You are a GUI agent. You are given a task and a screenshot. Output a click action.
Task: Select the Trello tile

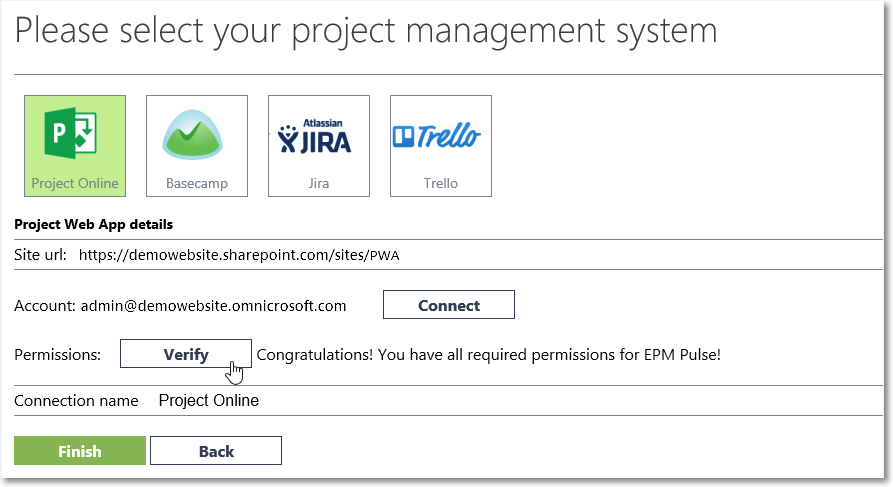click(x=441, y=146)
